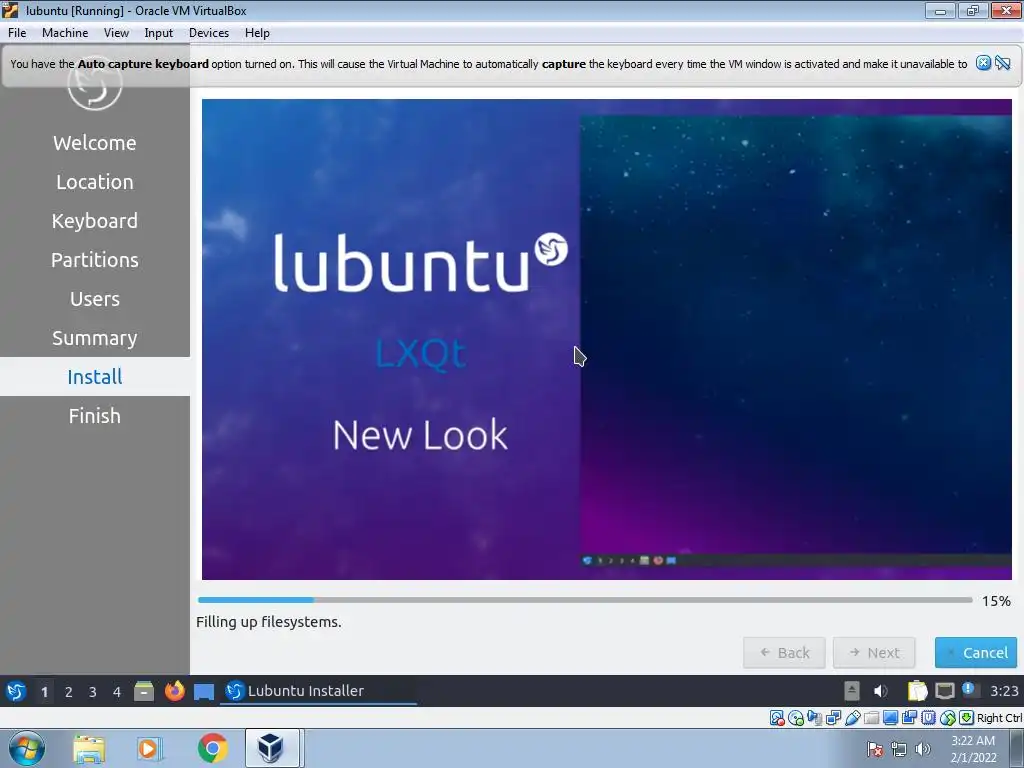Click the VirtualBox network indicator
1024x768 pixels.
pyautogui.click(x=833, y=718)
